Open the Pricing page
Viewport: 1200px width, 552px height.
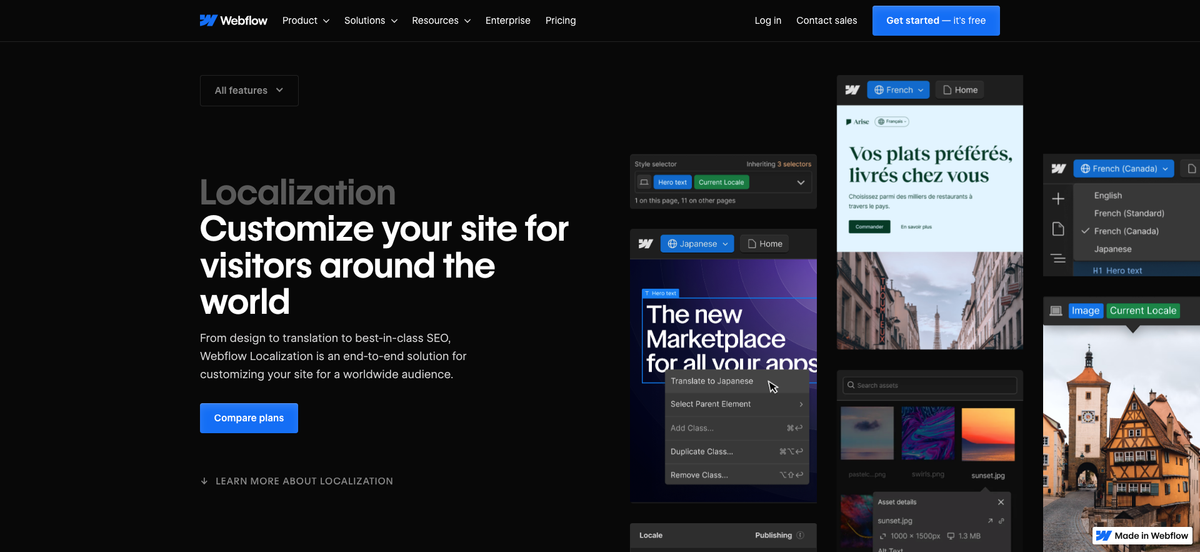[x=561, y=20]
